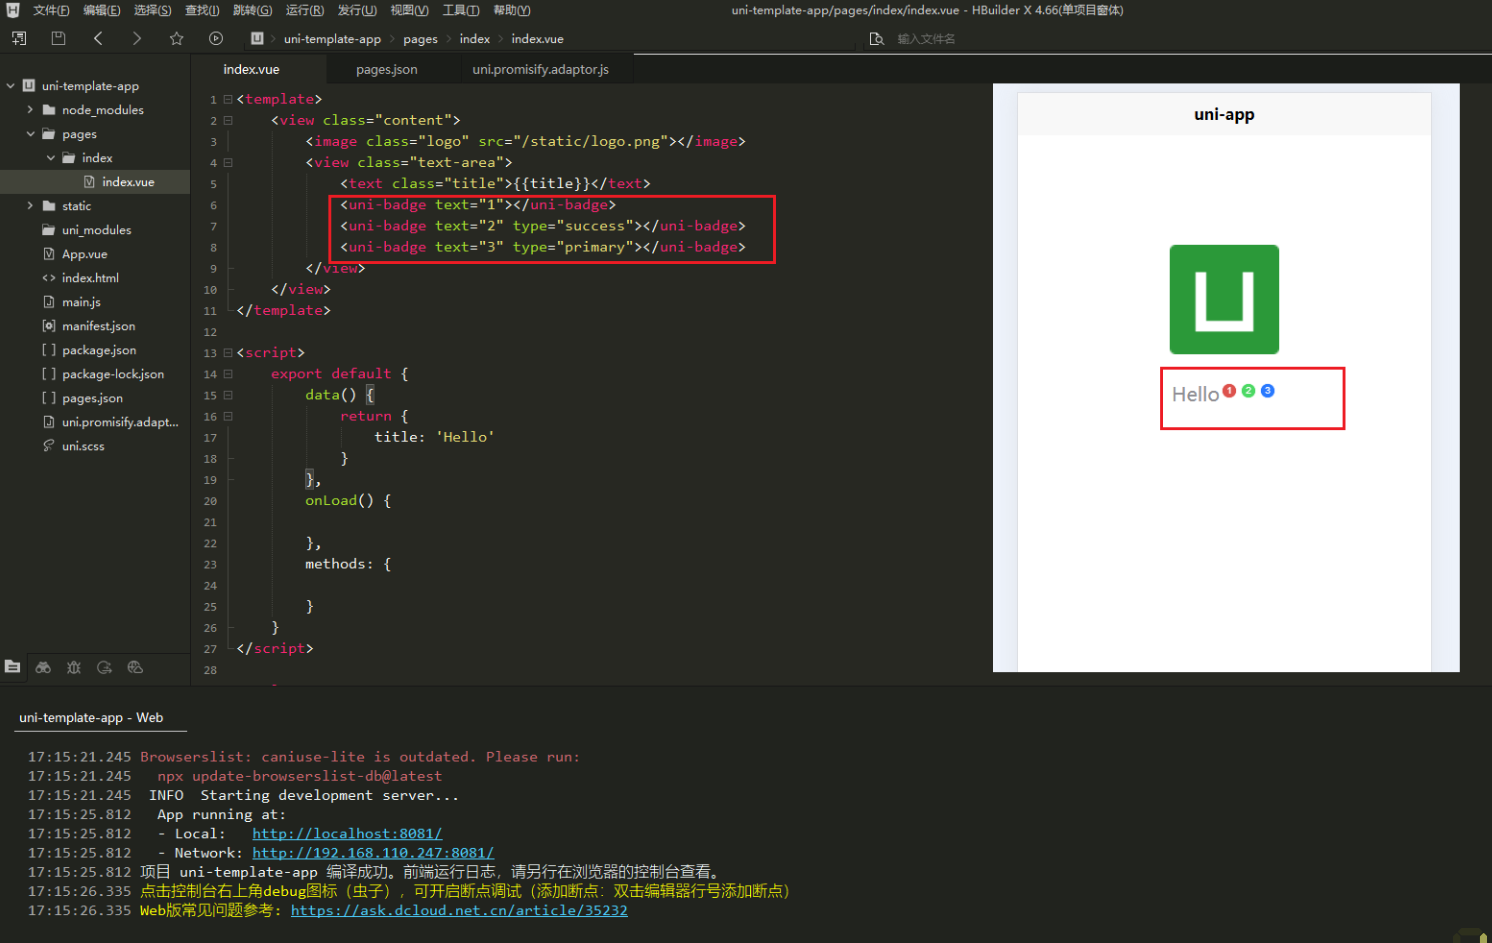Click the Hello text in preview

pos(1195,395)
